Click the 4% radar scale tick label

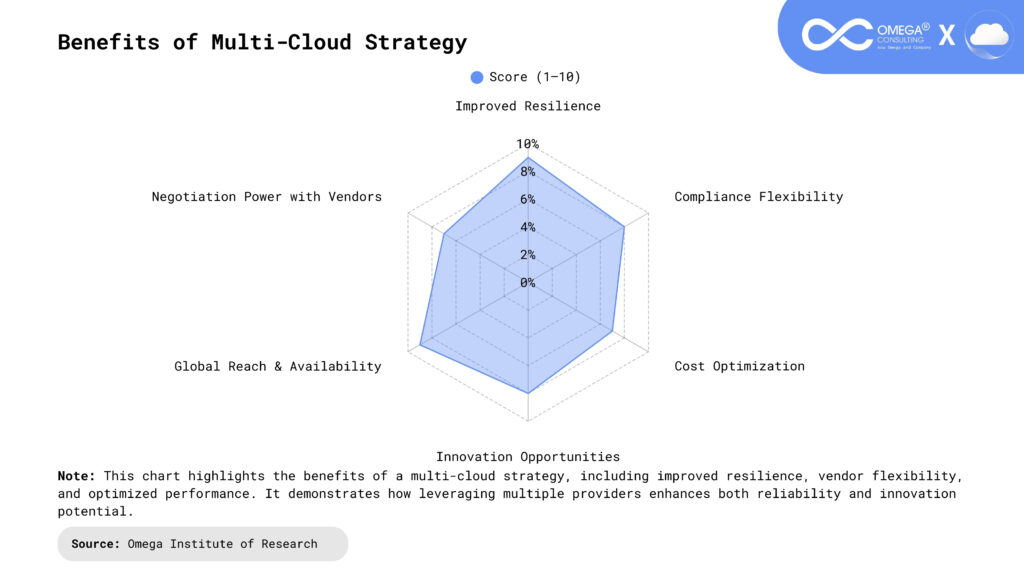527,227
